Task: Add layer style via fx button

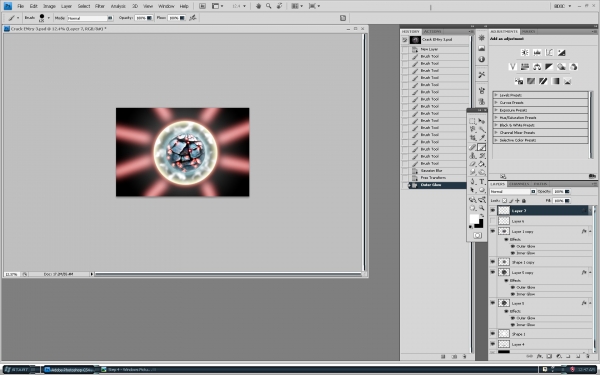Action: point(540,356)
